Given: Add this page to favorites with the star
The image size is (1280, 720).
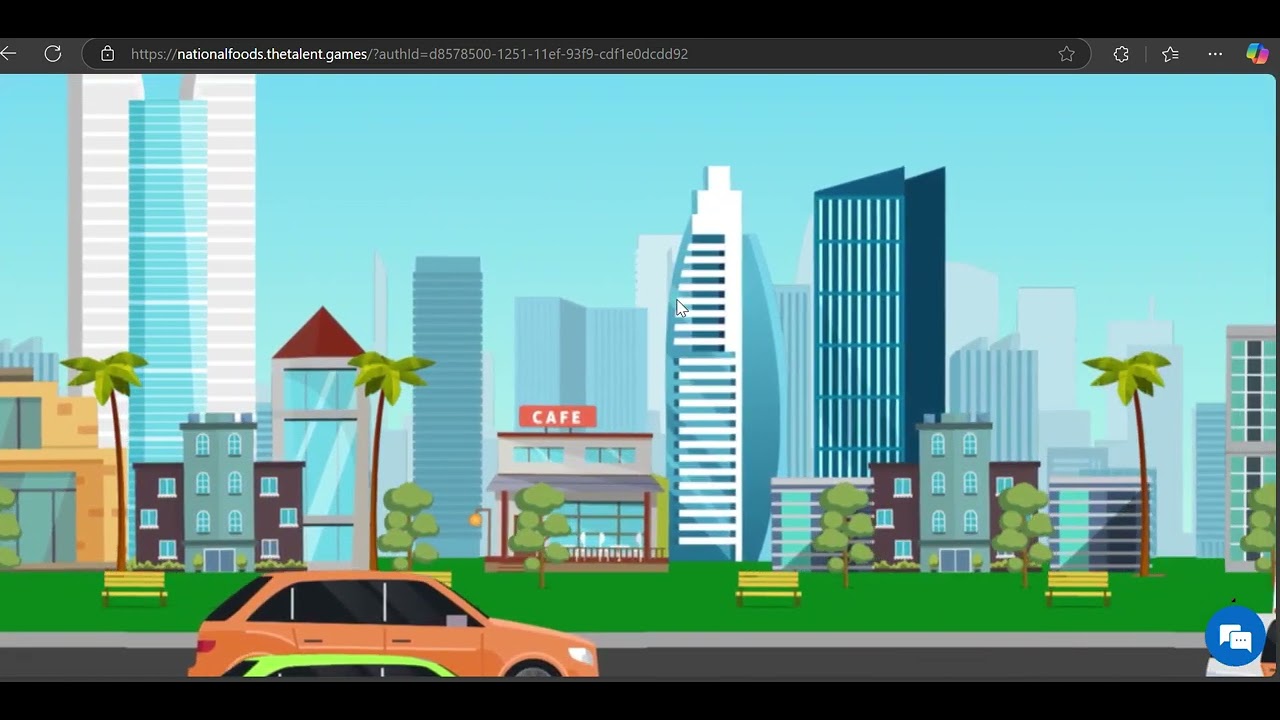Looking at the screenshot, I should click(x=1067, y=54).
